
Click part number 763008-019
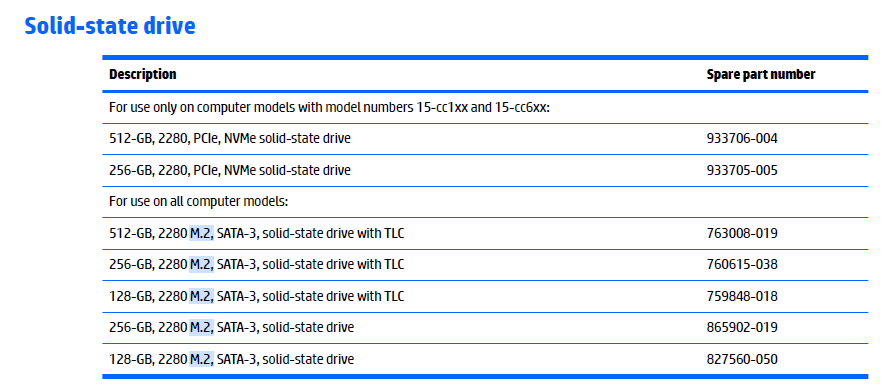pos(742,233)
